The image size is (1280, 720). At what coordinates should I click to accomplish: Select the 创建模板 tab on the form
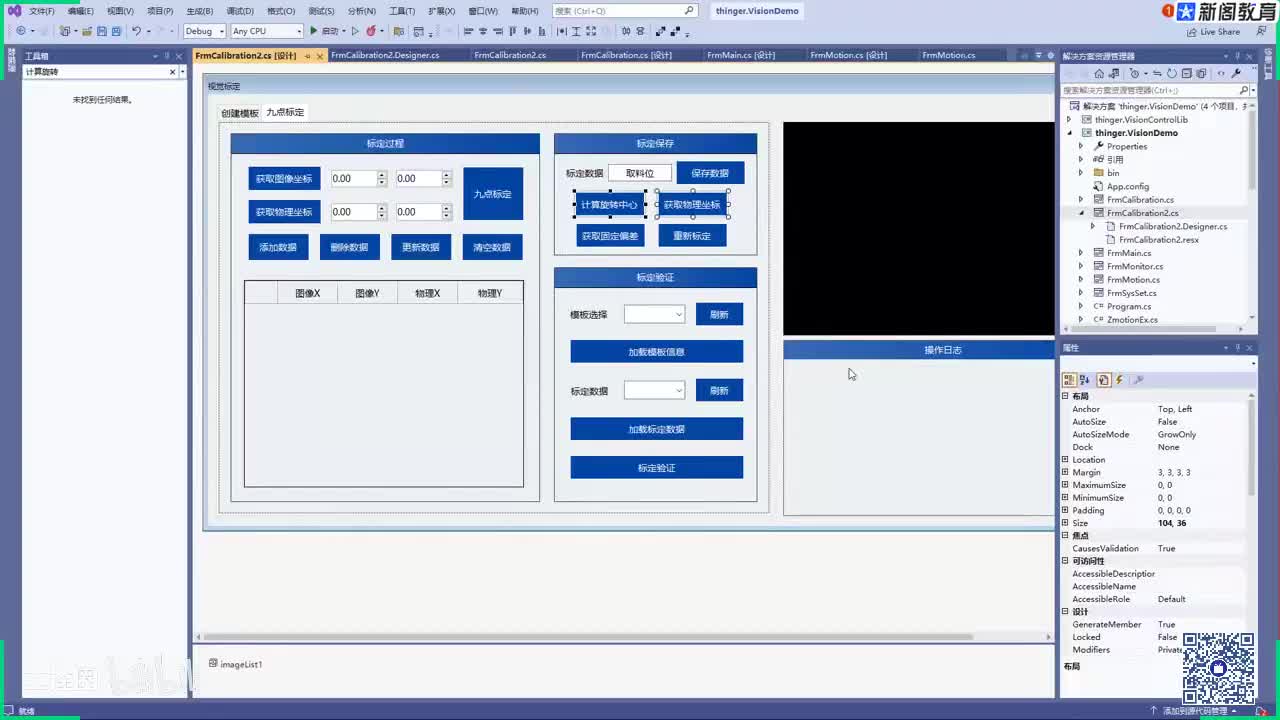240,113
